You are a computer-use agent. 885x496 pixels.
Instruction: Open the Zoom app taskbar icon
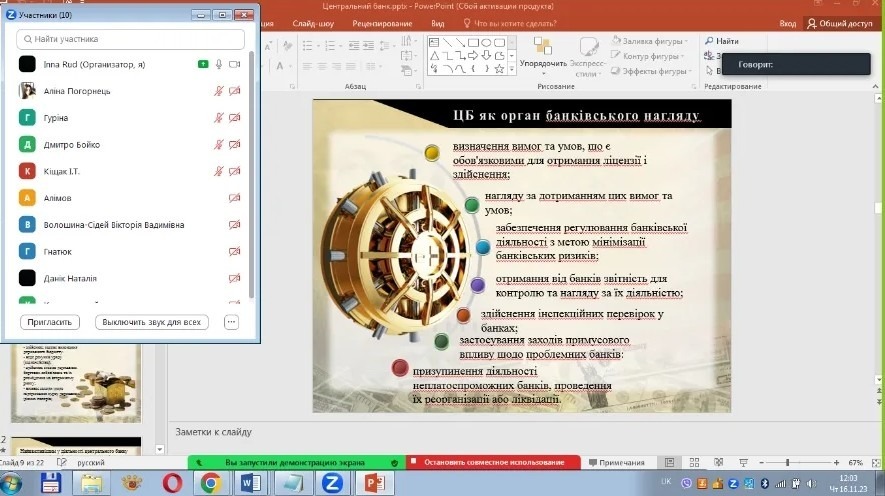[x=330, y=483]
